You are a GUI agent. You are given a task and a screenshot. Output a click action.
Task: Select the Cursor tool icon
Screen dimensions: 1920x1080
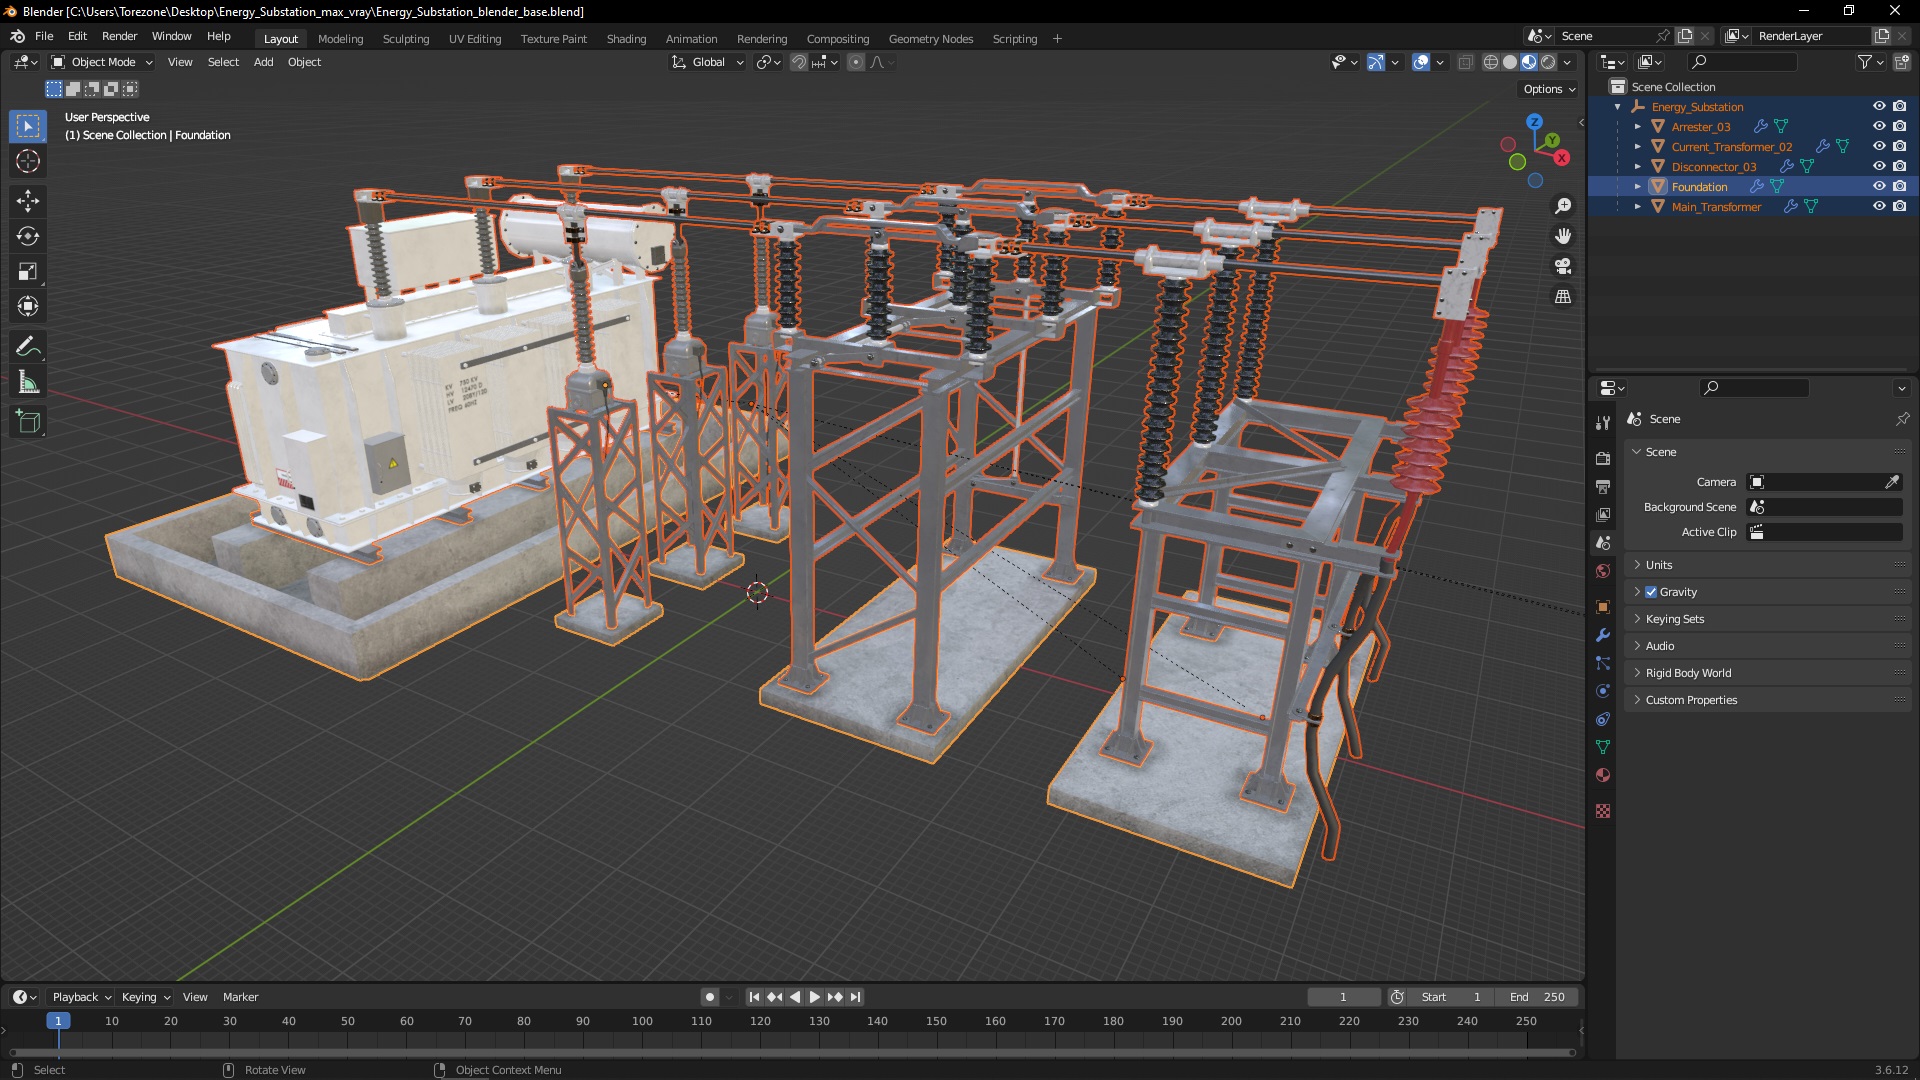(x=29, y=161)
